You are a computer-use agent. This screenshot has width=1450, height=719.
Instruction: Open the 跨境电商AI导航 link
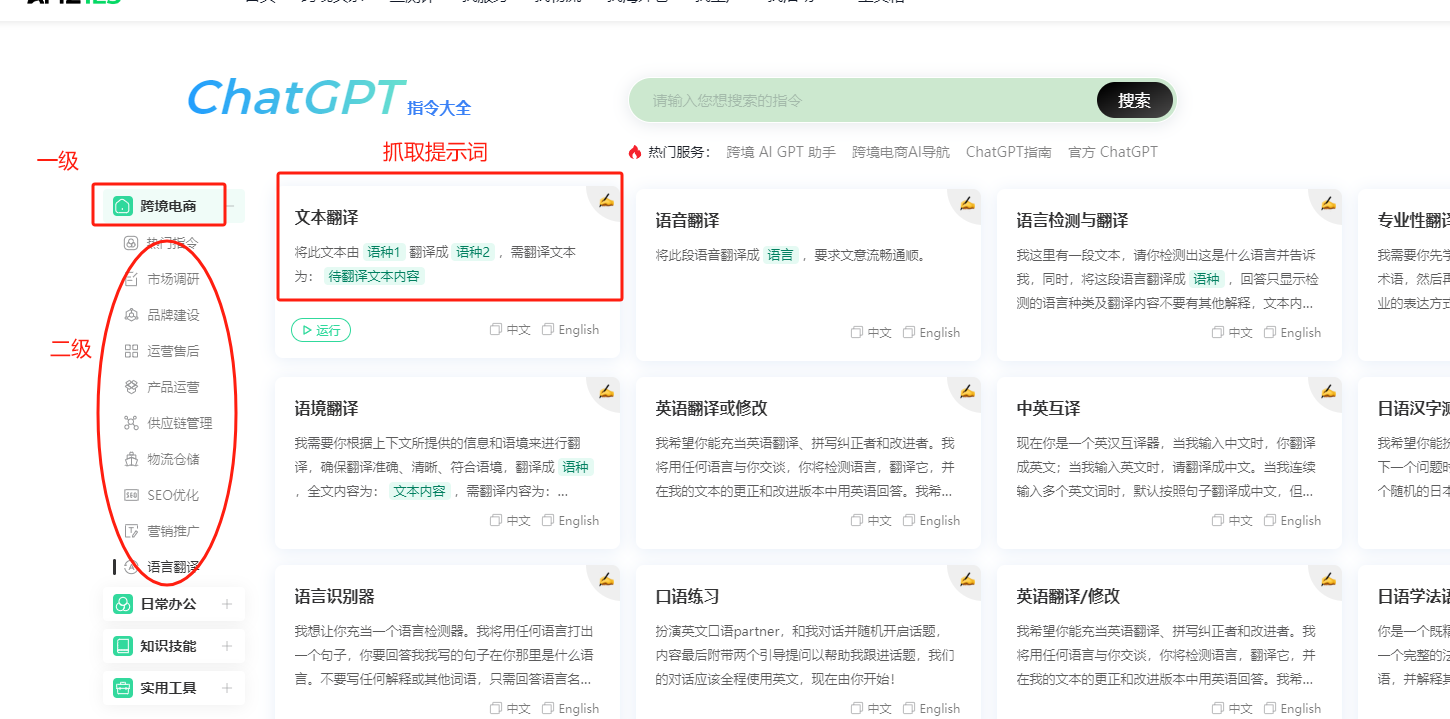click(x=901, y=152)
